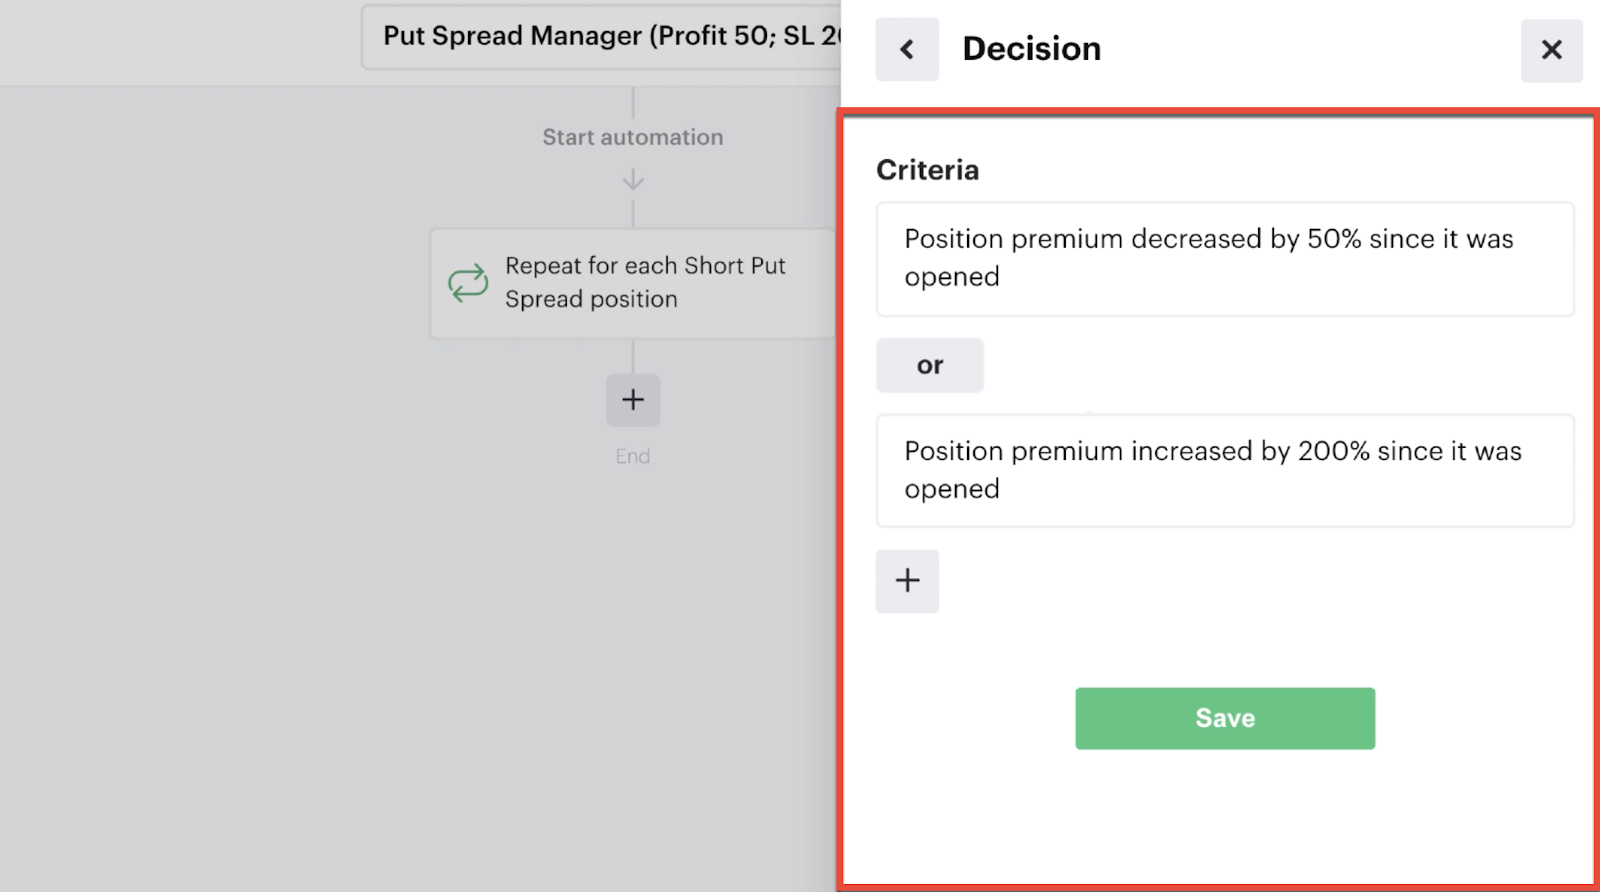Click the Criteria section heading
The height and width of the screenshot is (892, 1600).
[x=927, y=170]
